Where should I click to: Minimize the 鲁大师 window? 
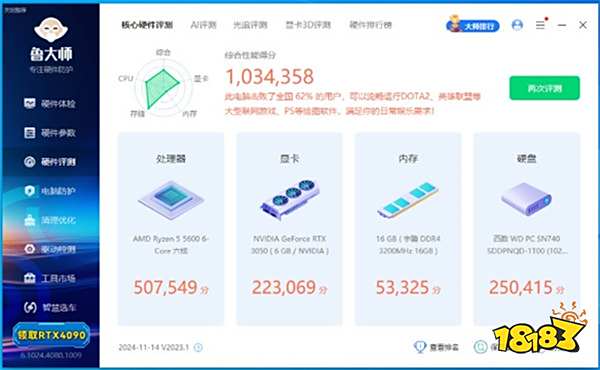562,25
